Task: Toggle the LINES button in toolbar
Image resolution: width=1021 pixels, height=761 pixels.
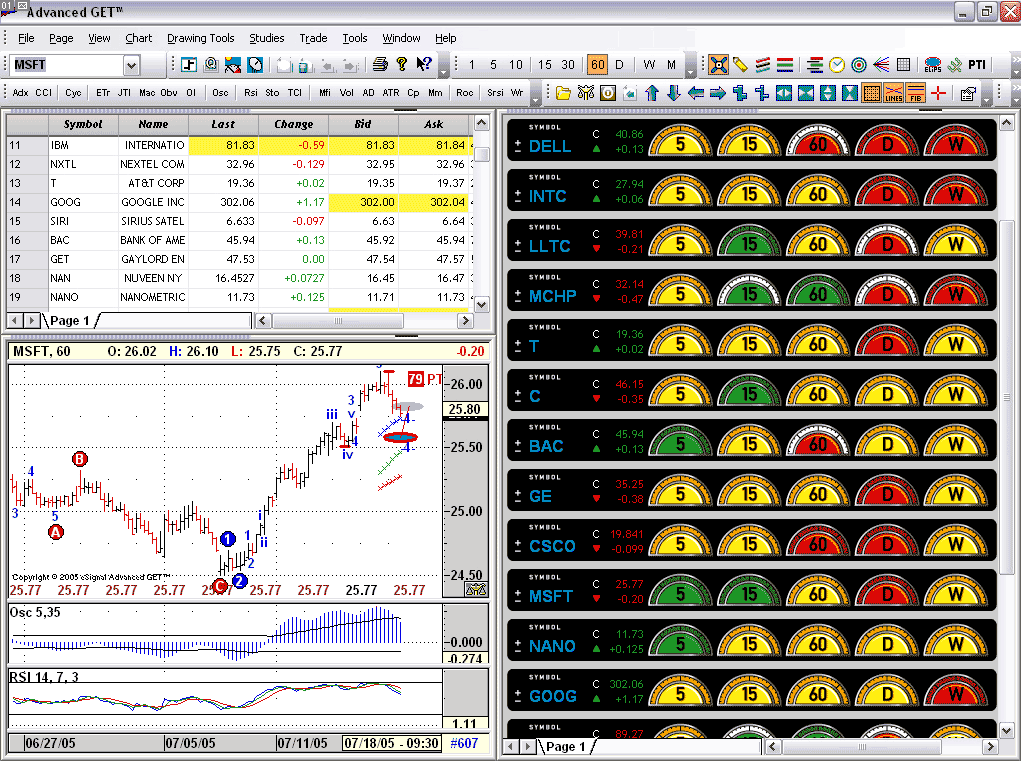Action: (x=893, y=93)
